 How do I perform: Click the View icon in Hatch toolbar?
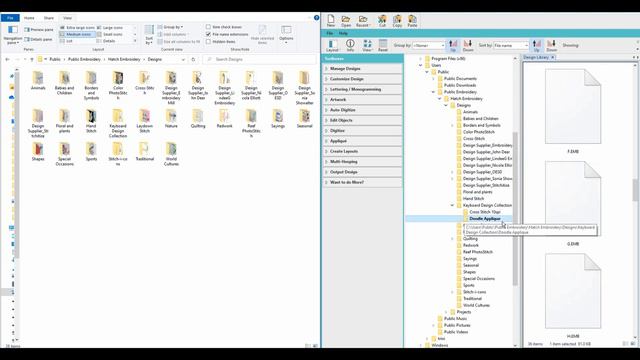pyautogui.click(x=367, y=44)
